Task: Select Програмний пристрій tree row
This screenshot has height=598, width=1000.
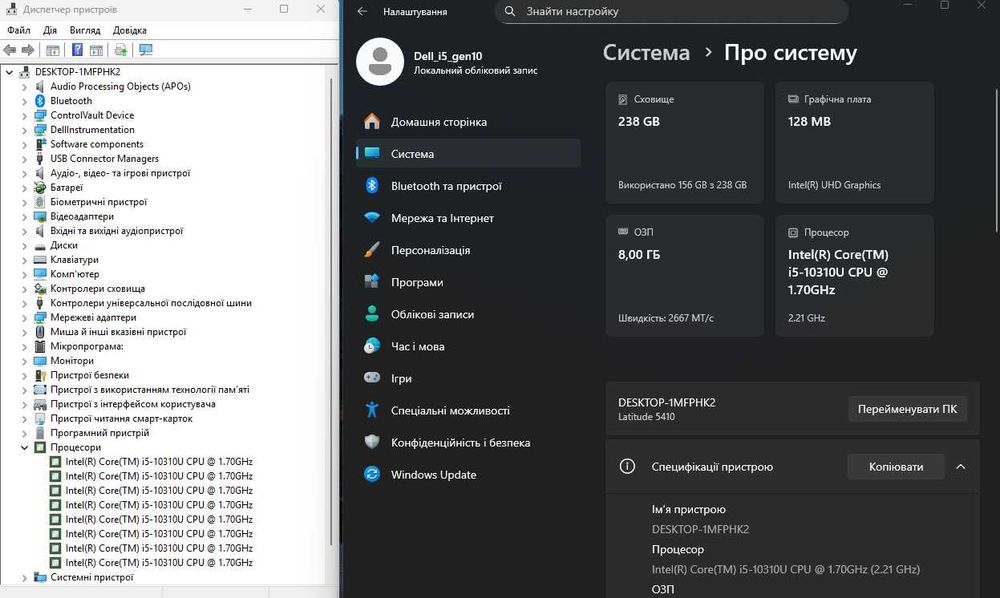Action: pos(99,433)
